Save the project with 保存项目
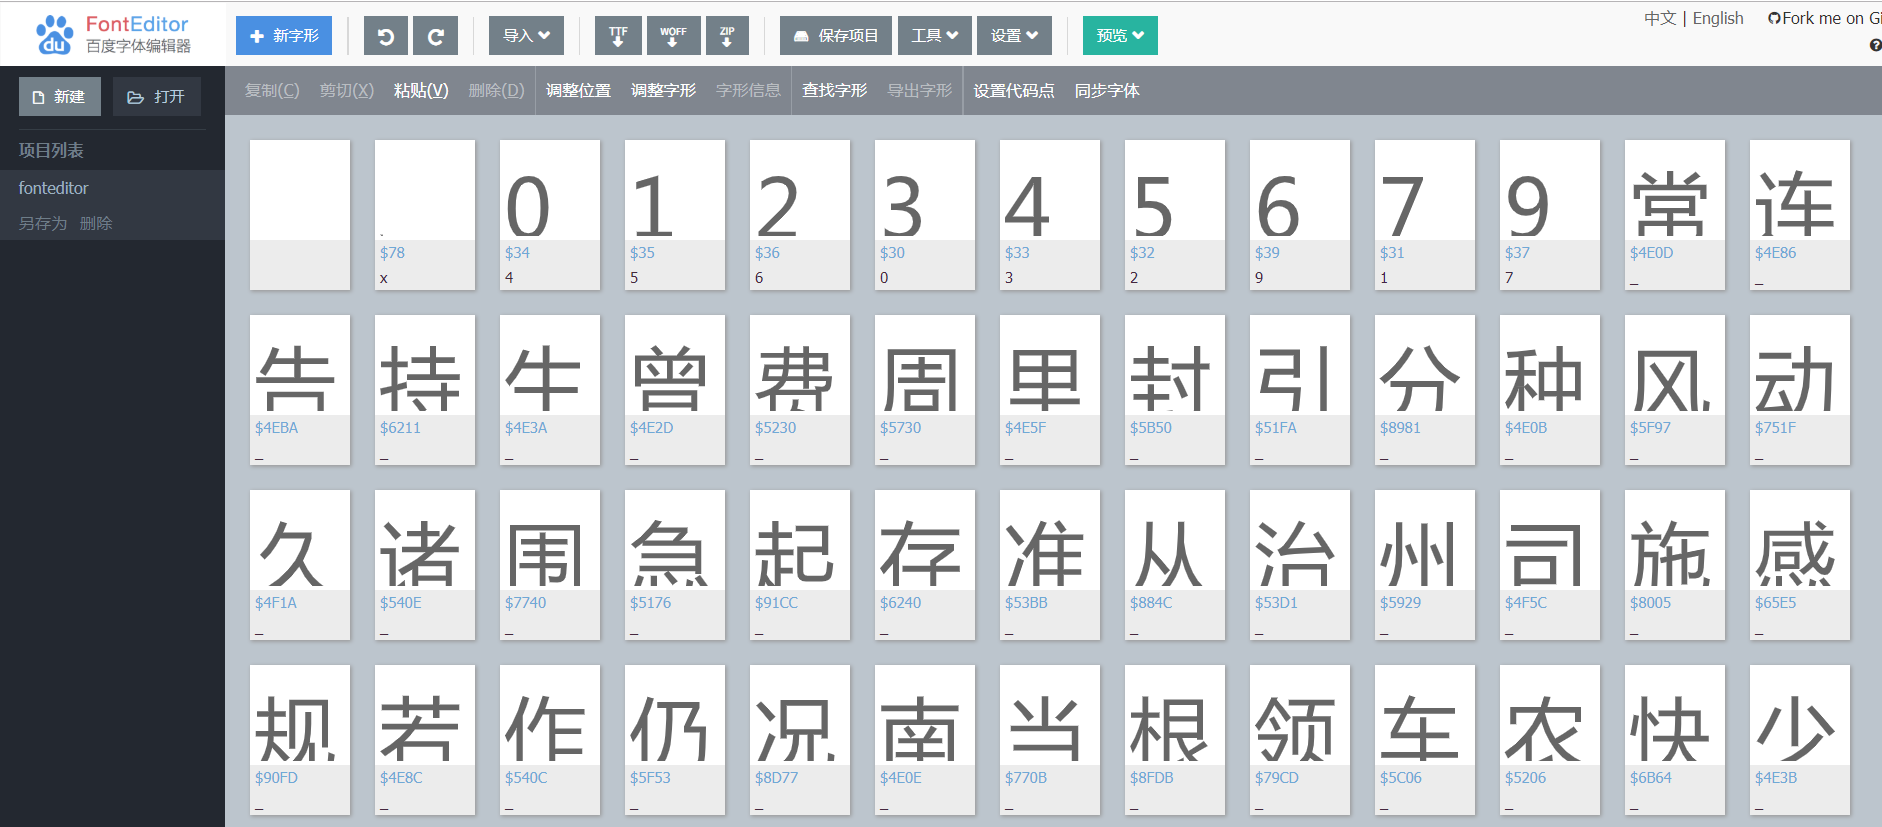The image size is (1882, 827). pos(836,36)
